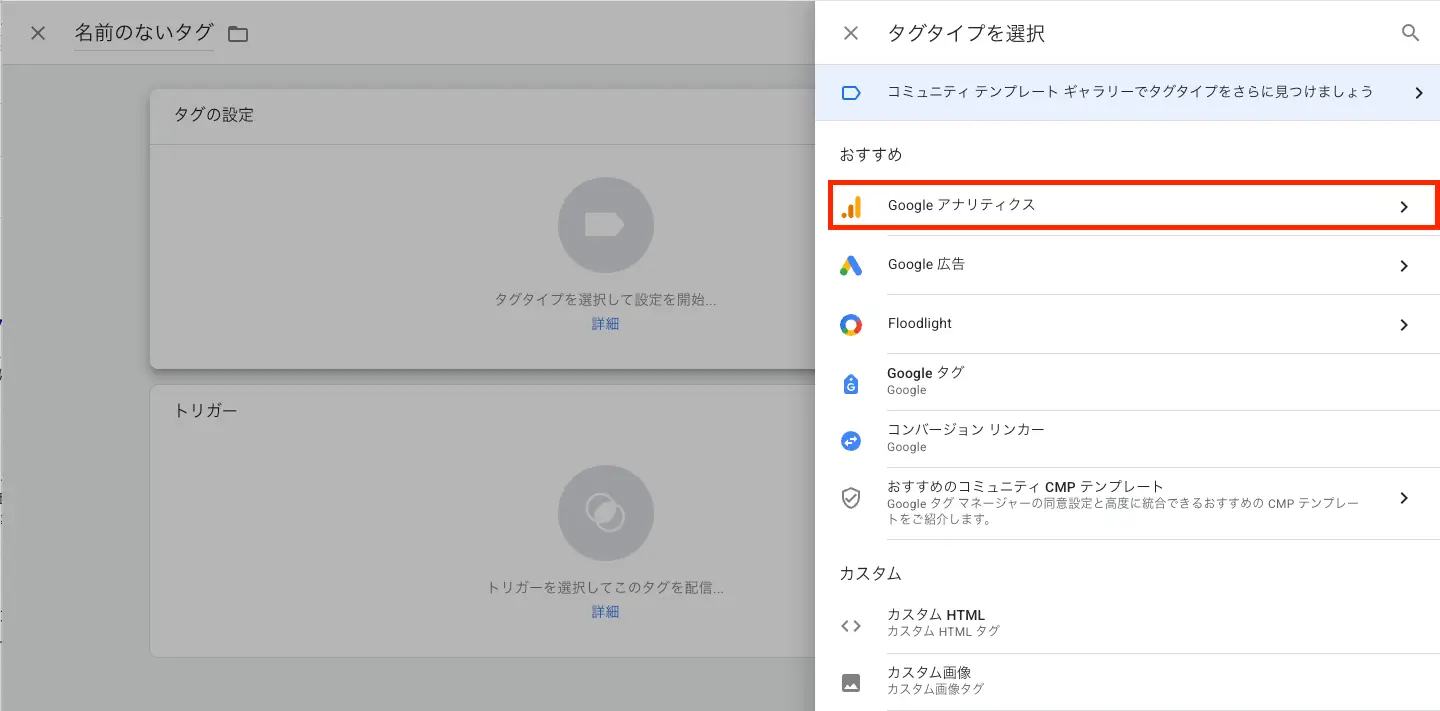Open the community template gallery banner
This screenshot has width=1440, height=711.
tap(1128, 93)
